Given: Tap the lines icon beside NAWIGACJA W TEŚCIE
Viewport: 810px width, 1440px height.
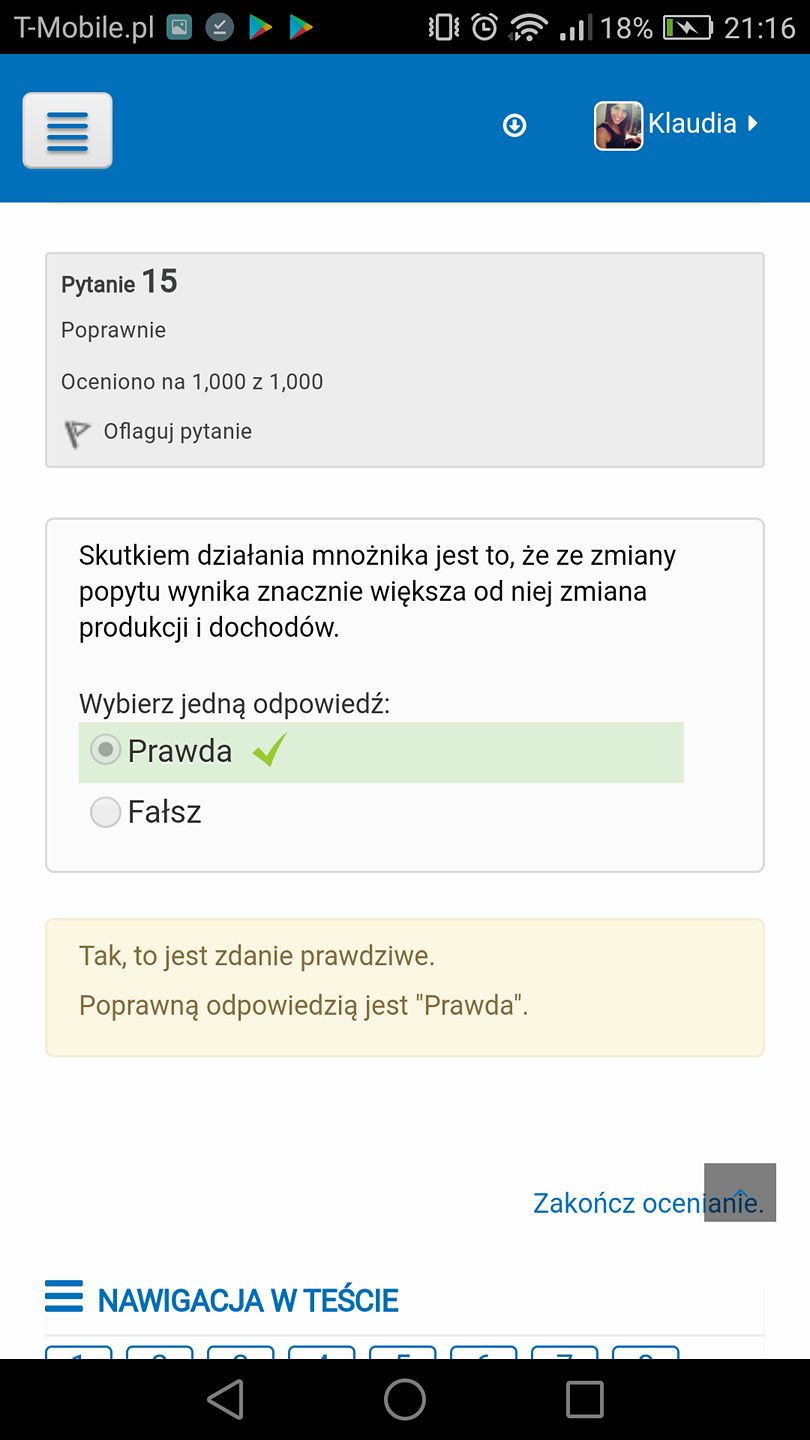Looking at the screenshot, I should [x=64, y=1297].
